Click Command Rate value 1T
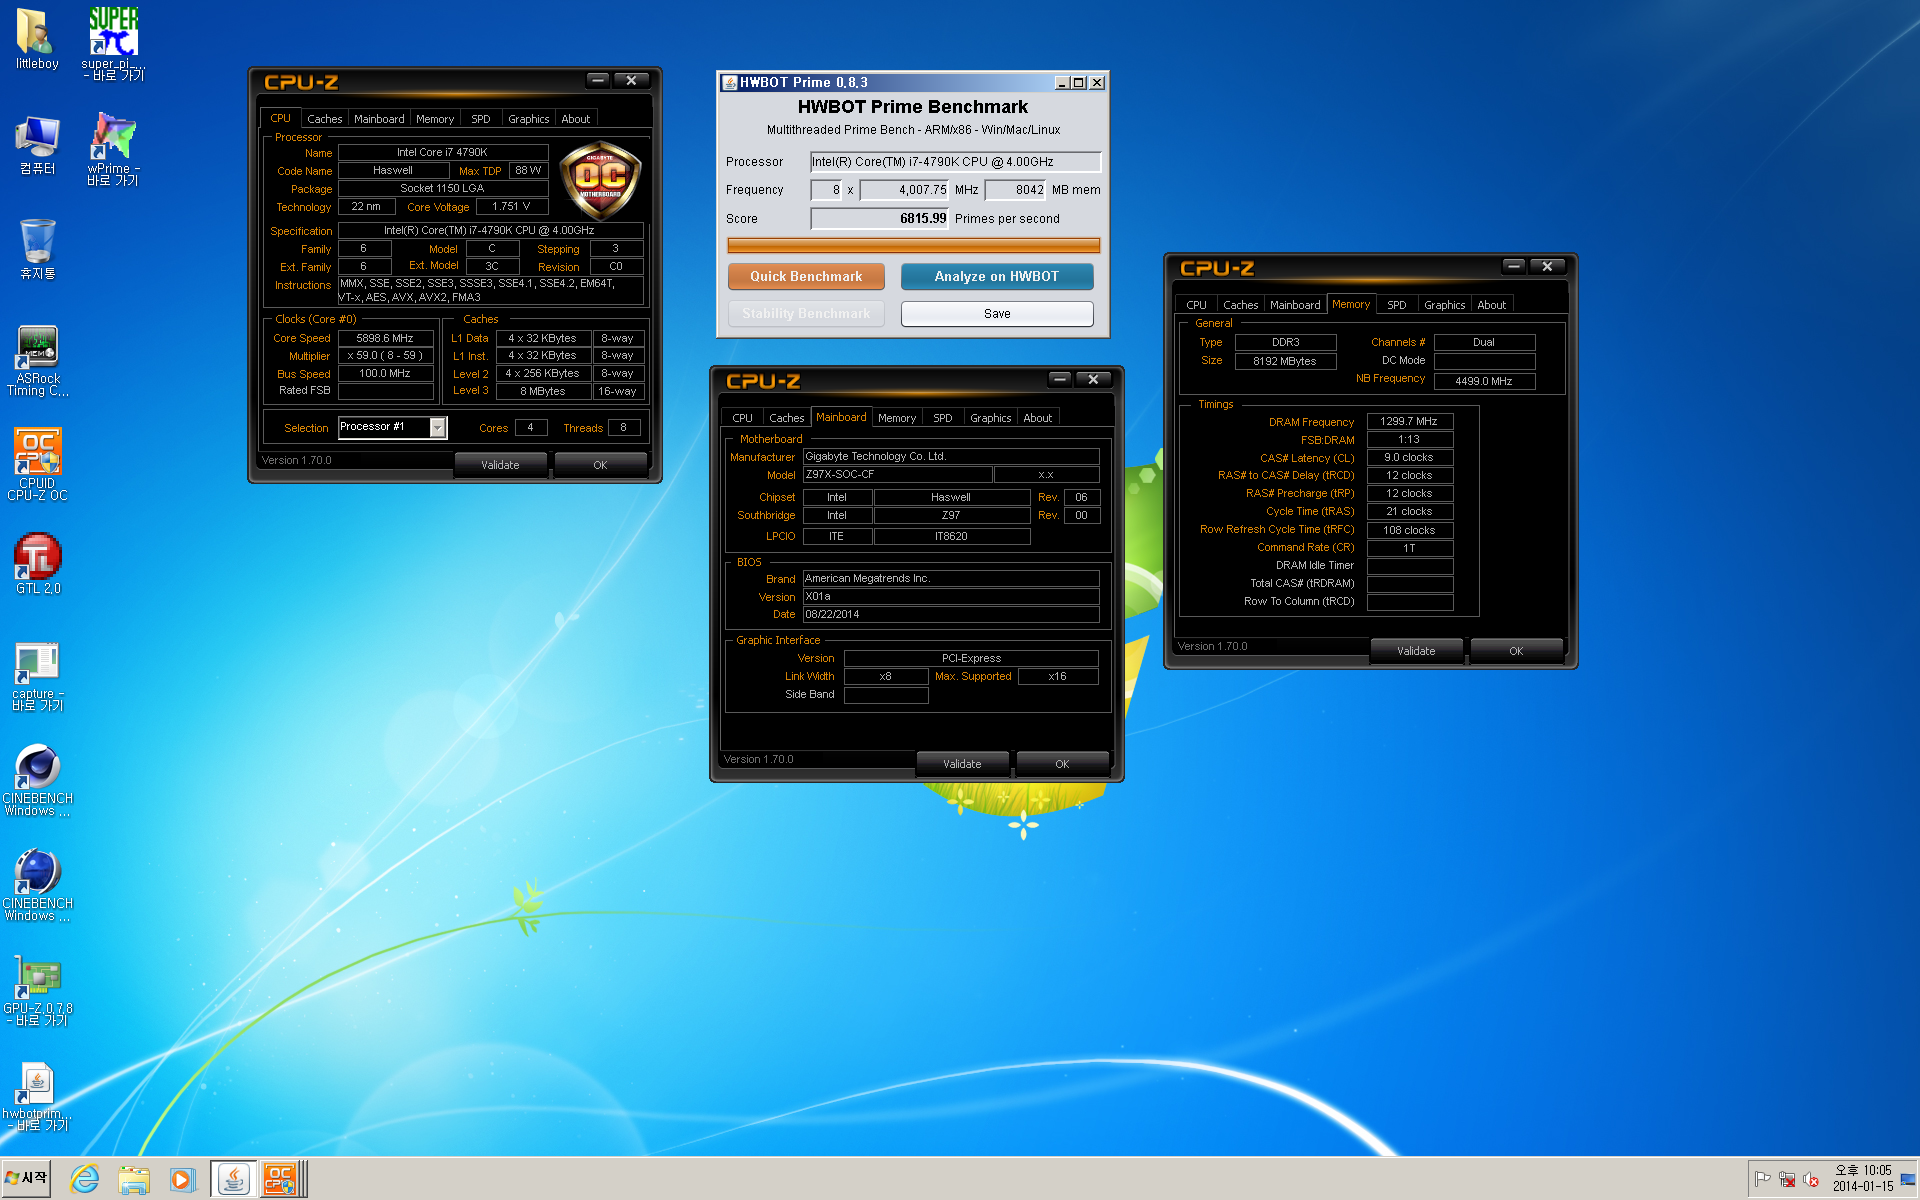The image size is (1920, 1200). point(1409,548)
